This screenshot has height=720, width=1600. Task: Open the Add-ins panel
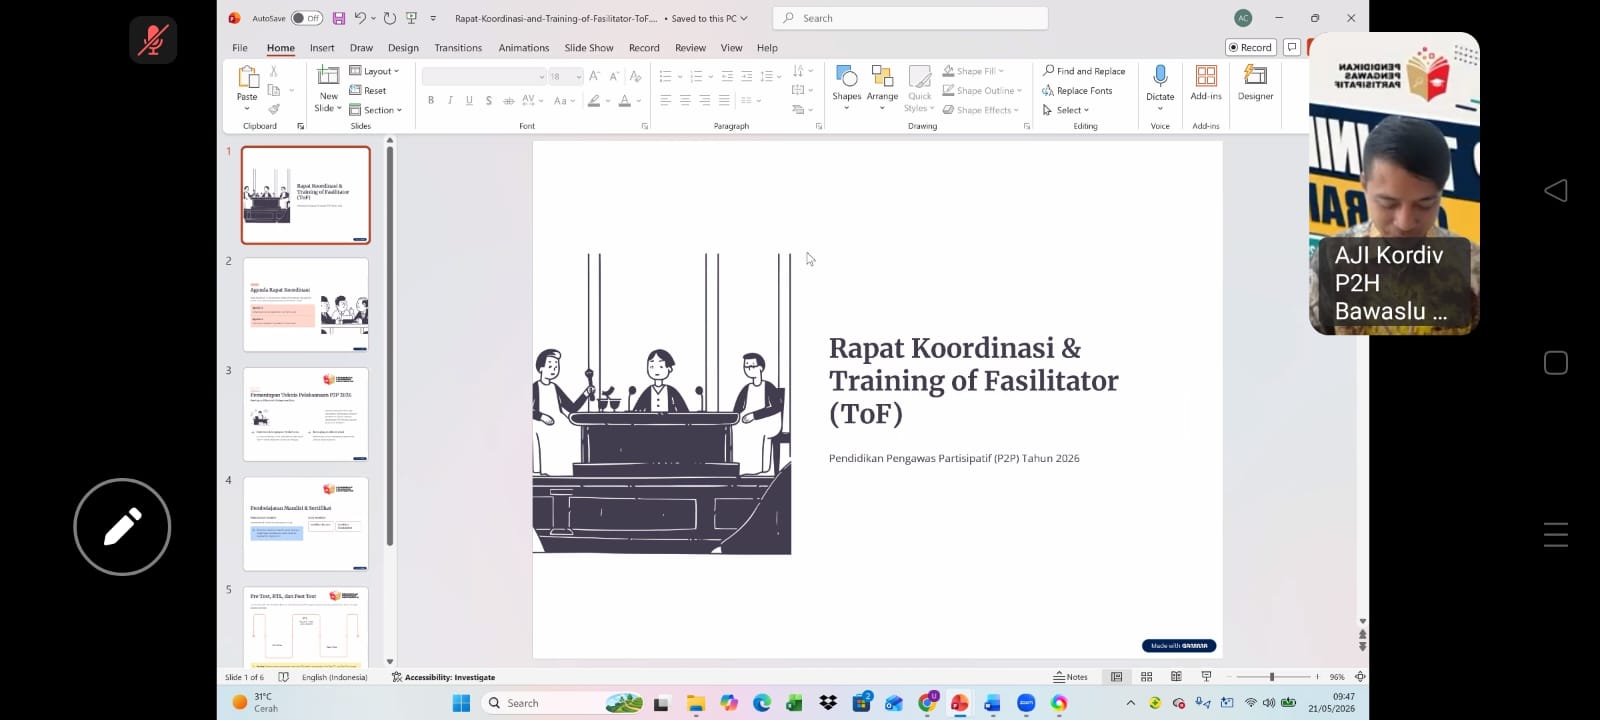(x=1206, y=83)
